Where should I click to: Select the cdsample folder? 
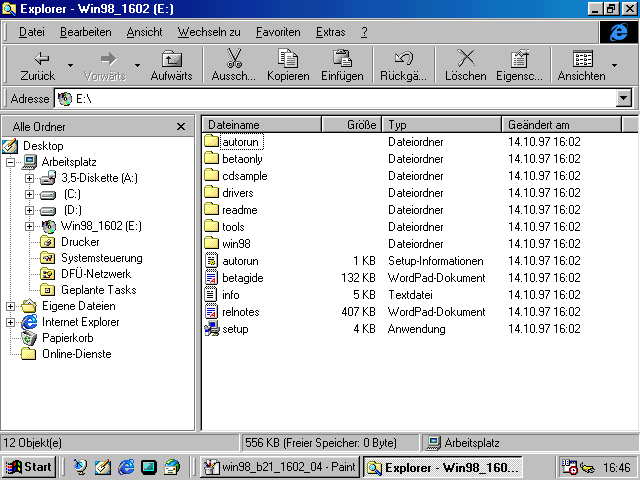[244, 176]
